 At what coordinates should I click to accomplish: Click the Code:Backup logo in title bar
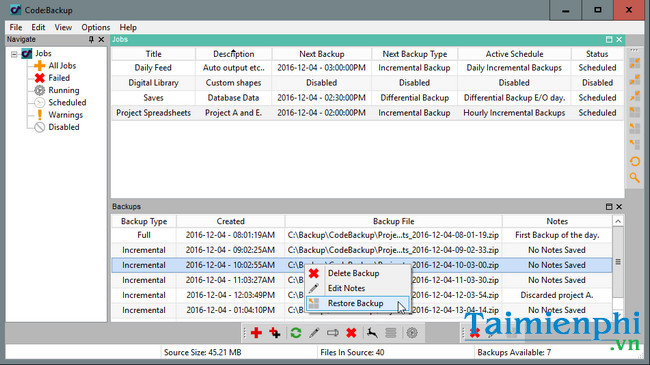(15, 10)
